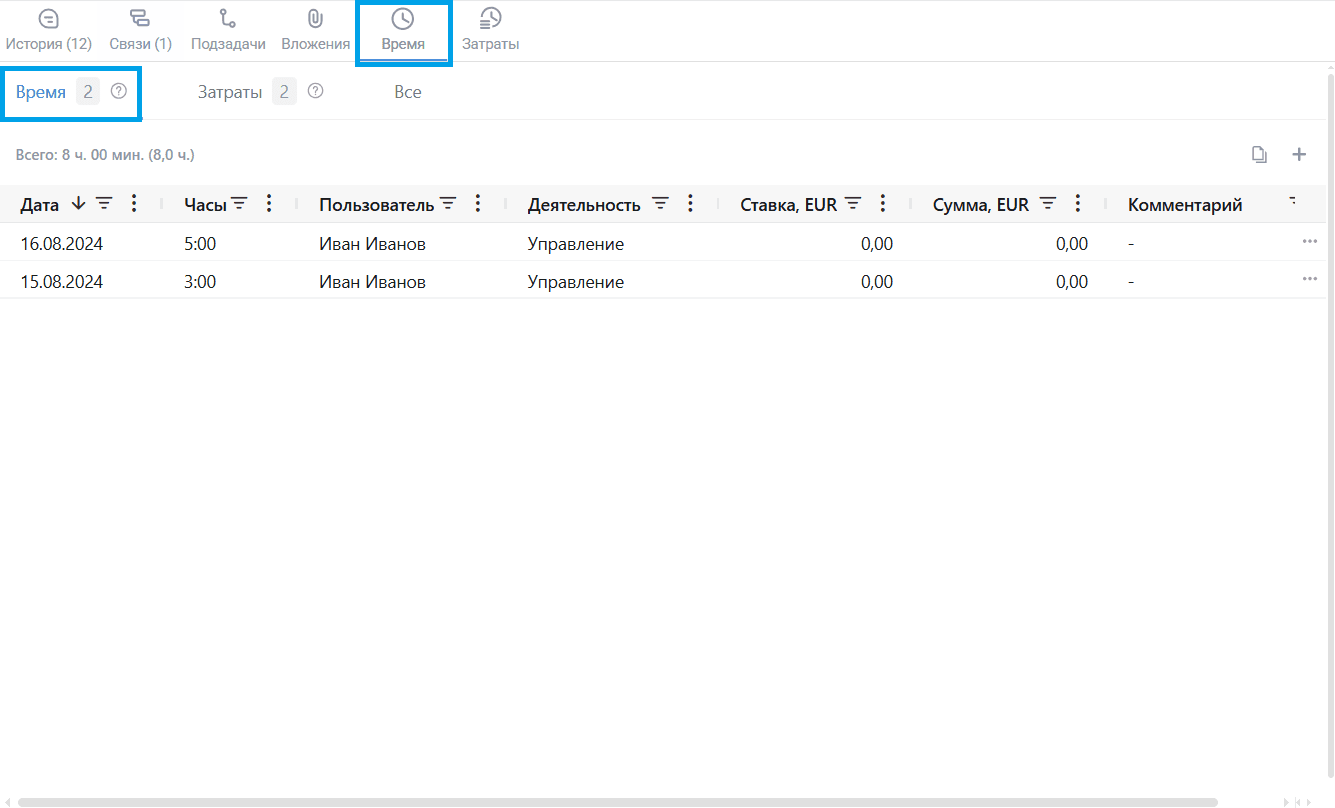This screenshot has height=808, width=1335.
Task: Open the Вложения attachments tab
Action: [315, 31]
